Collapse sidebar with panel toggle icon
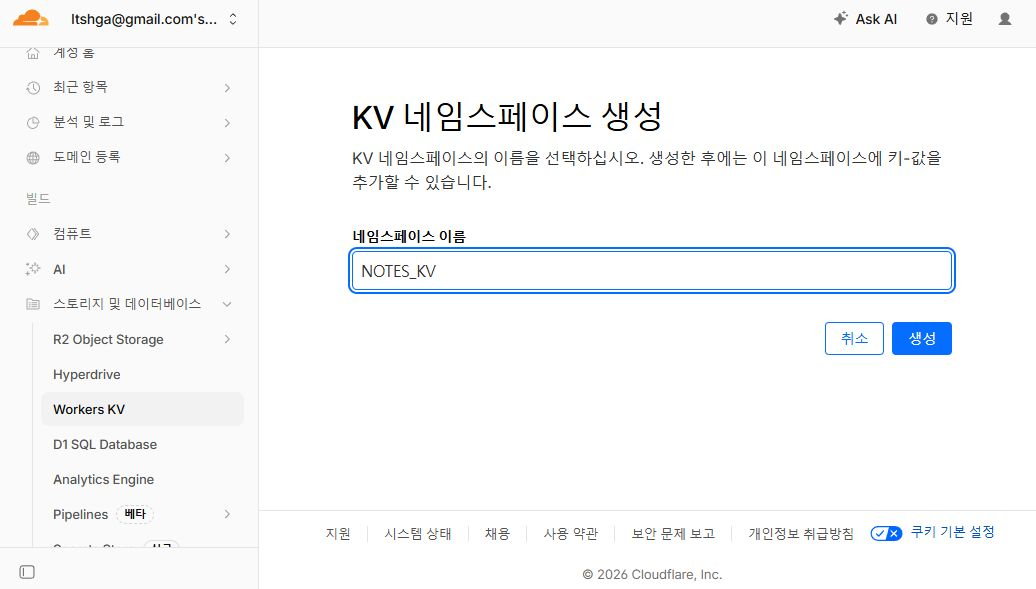This screenshot has width=1036, height=589. [x=27, y=572]
